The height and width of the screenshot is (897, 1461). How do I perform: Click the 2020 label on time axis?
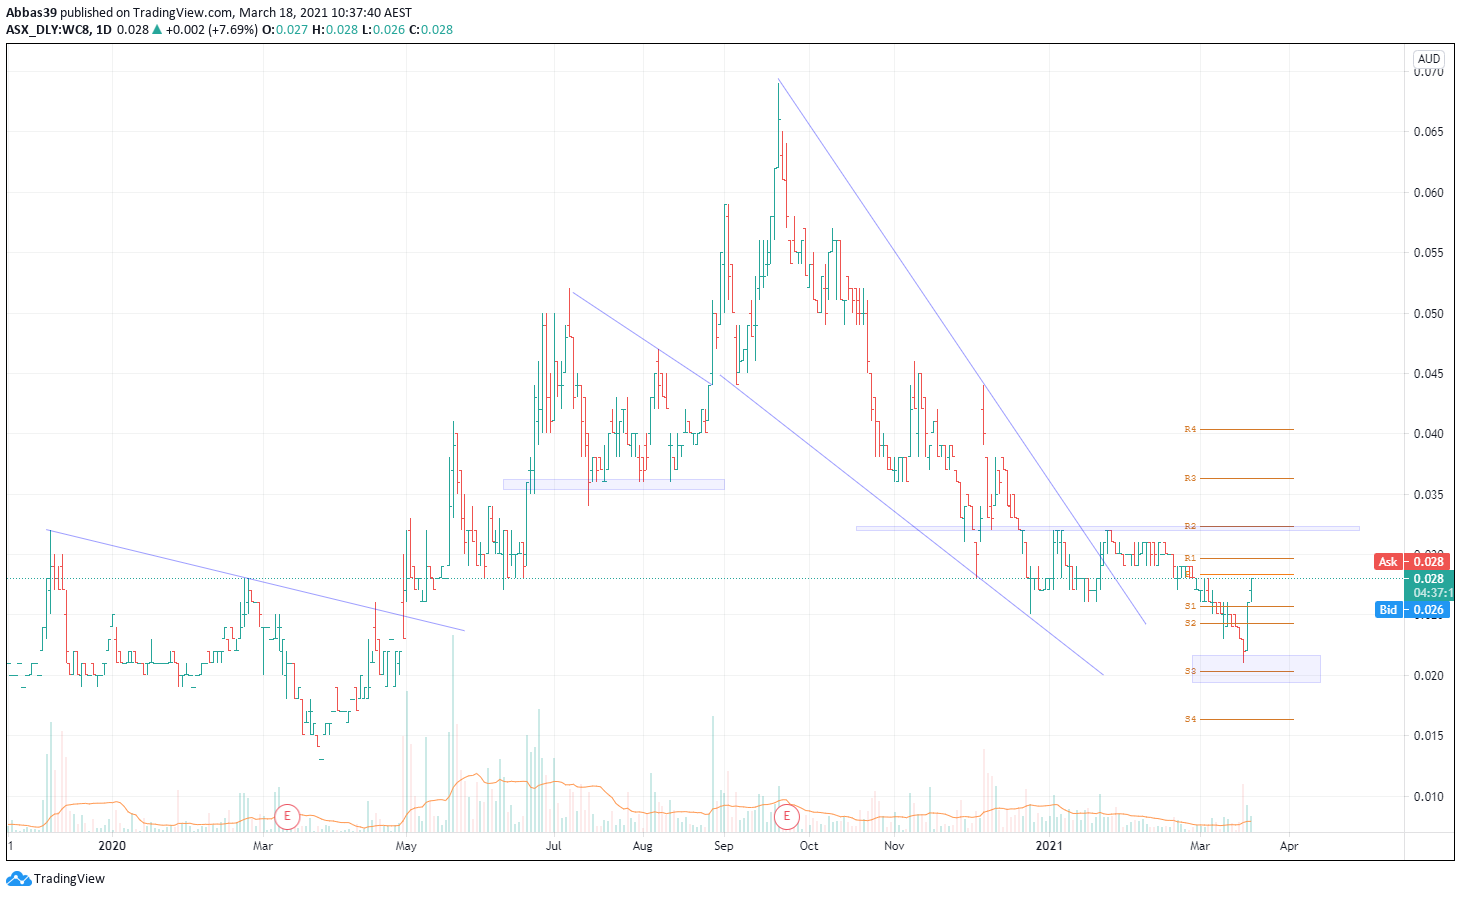pyautogui.click(x=113, y=846)
